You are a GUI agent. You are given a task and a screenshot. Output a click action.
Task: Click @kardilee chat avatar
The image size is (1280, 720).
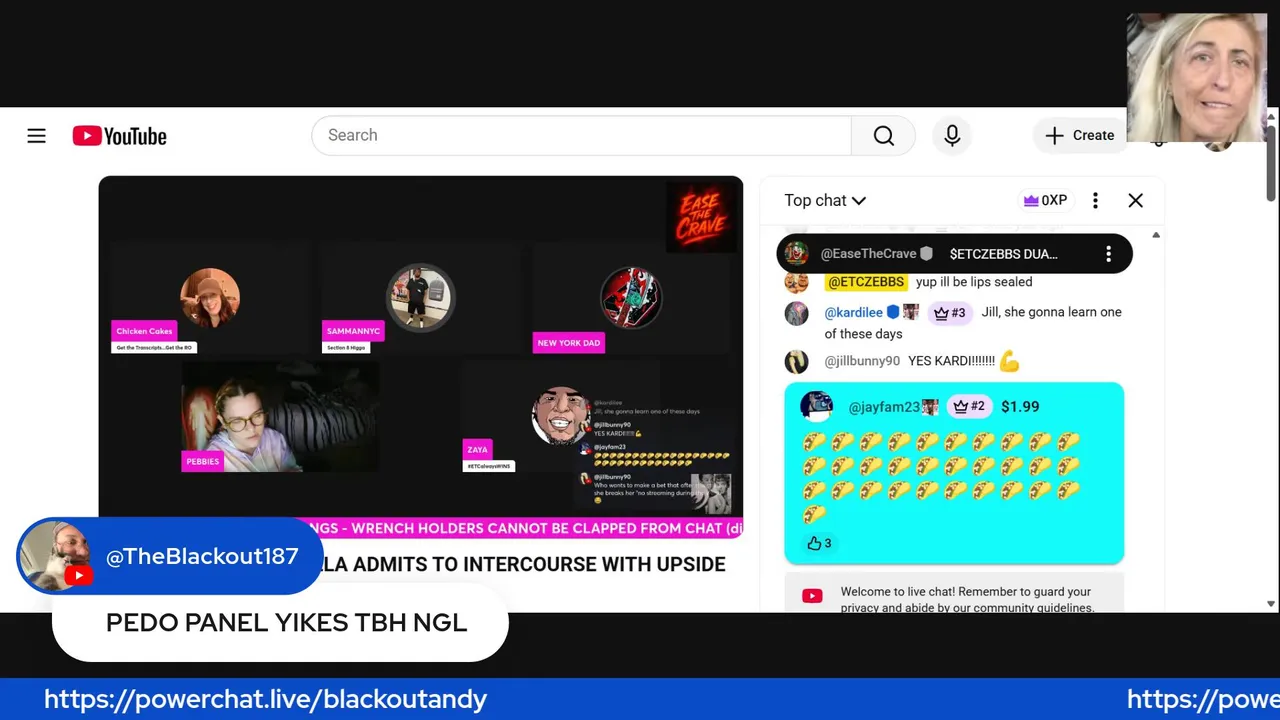tap(796, 313)
